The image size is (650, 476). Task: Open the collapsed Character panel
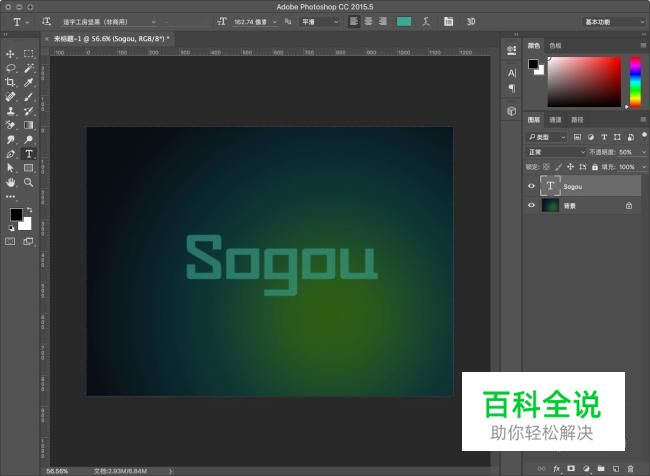pyautogui.click(x=512, y=73)
